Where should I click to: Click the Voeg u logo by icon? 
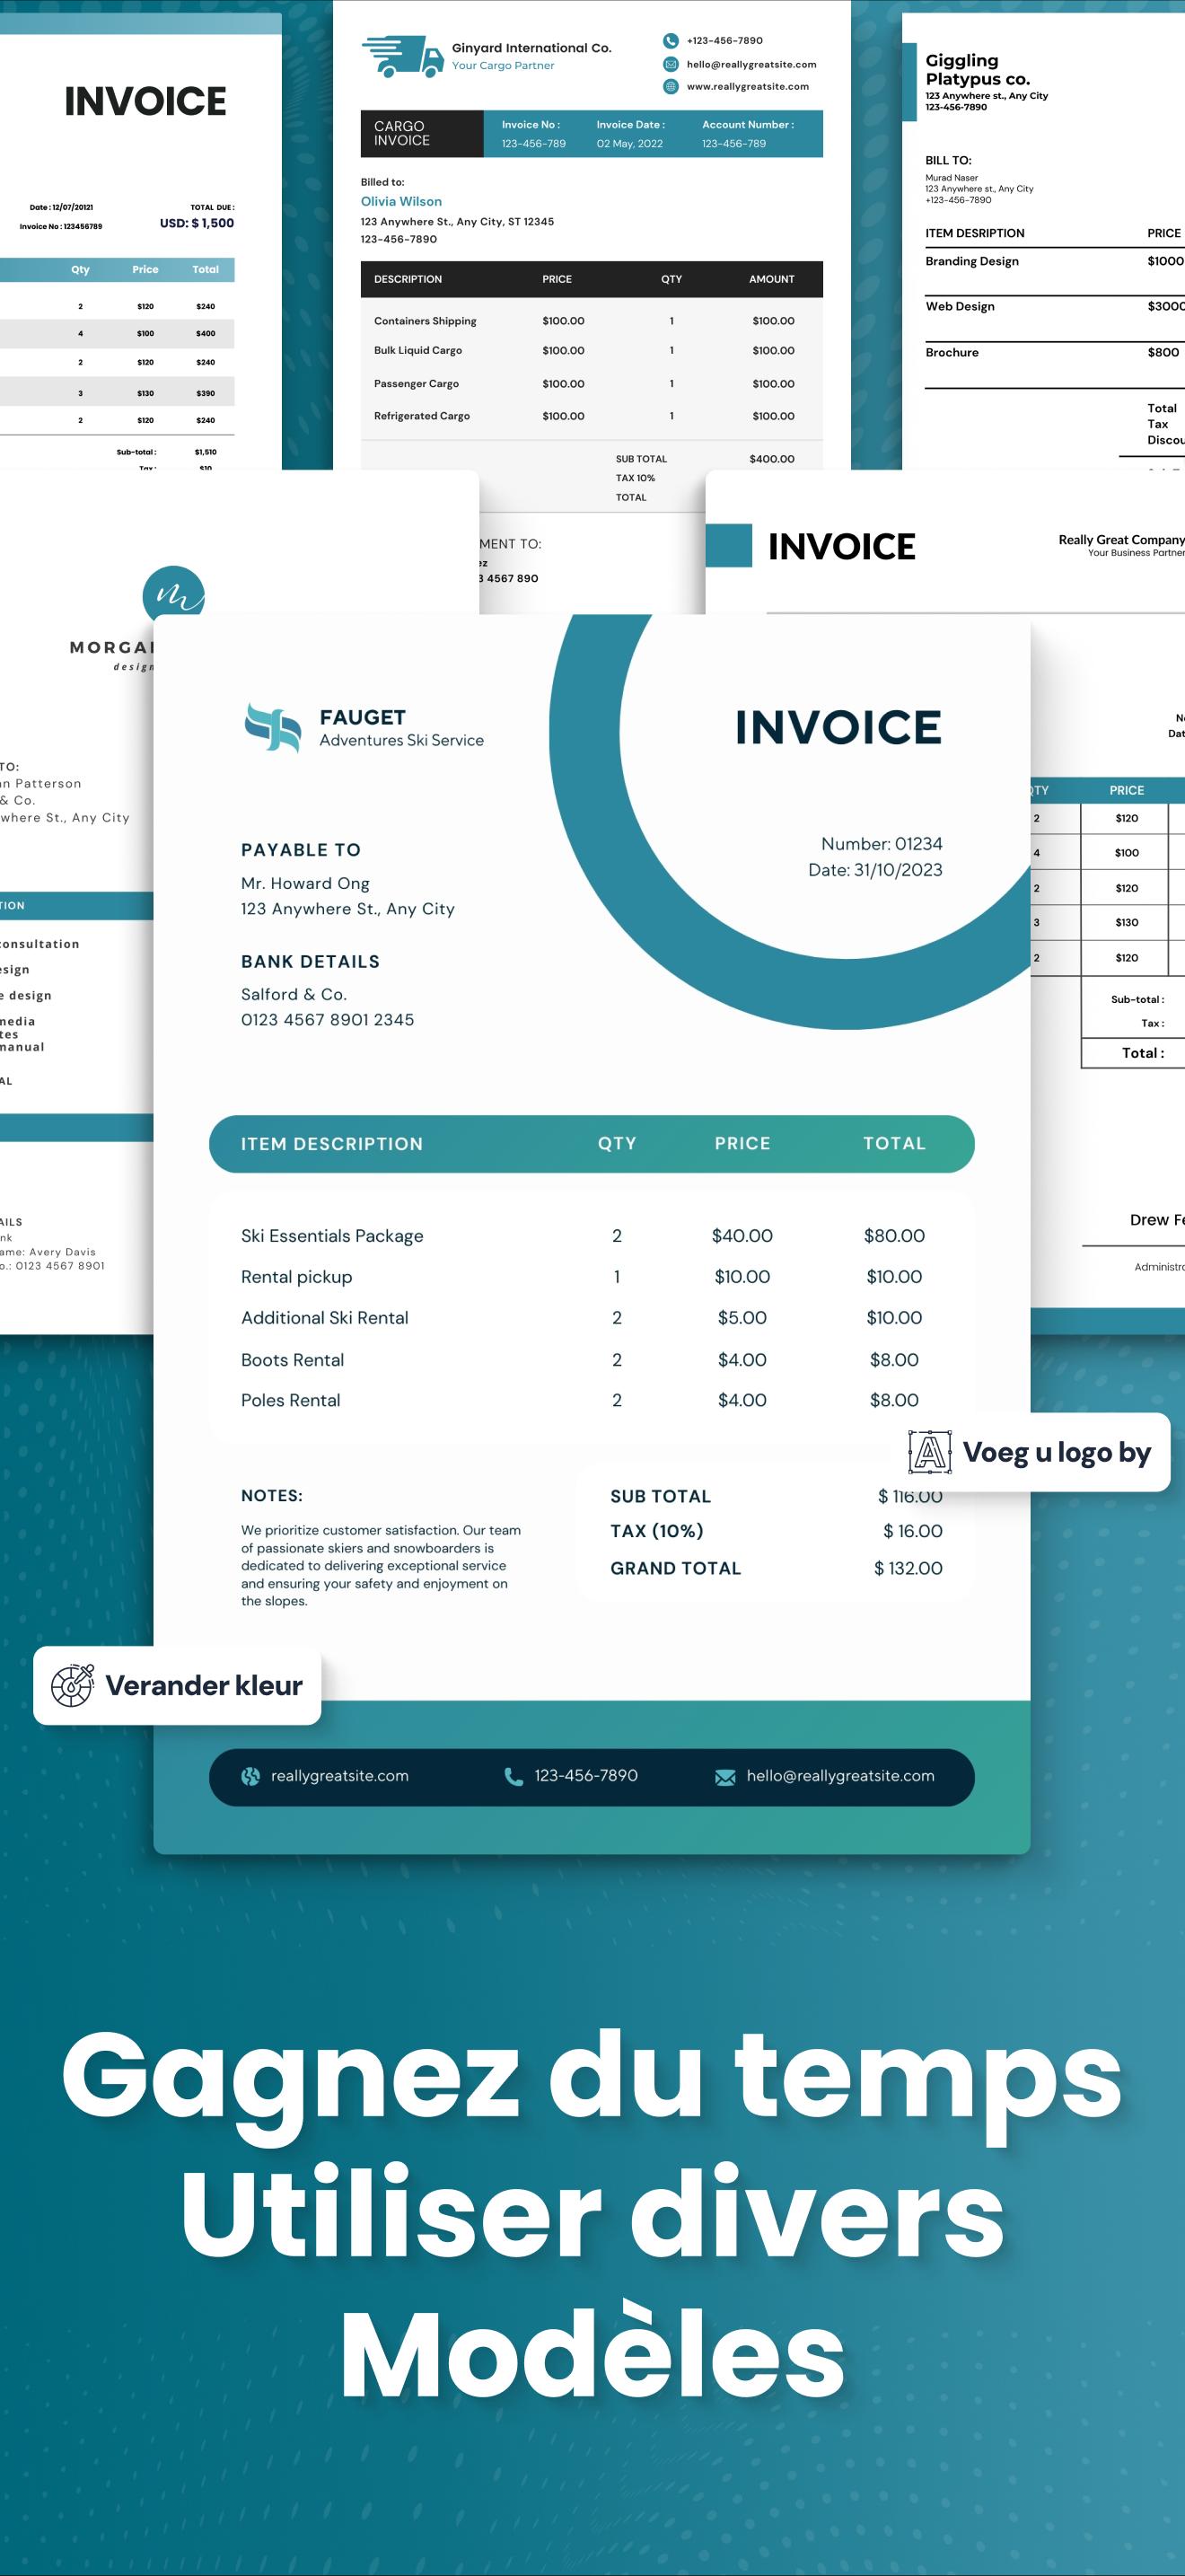coord(930,1452)
